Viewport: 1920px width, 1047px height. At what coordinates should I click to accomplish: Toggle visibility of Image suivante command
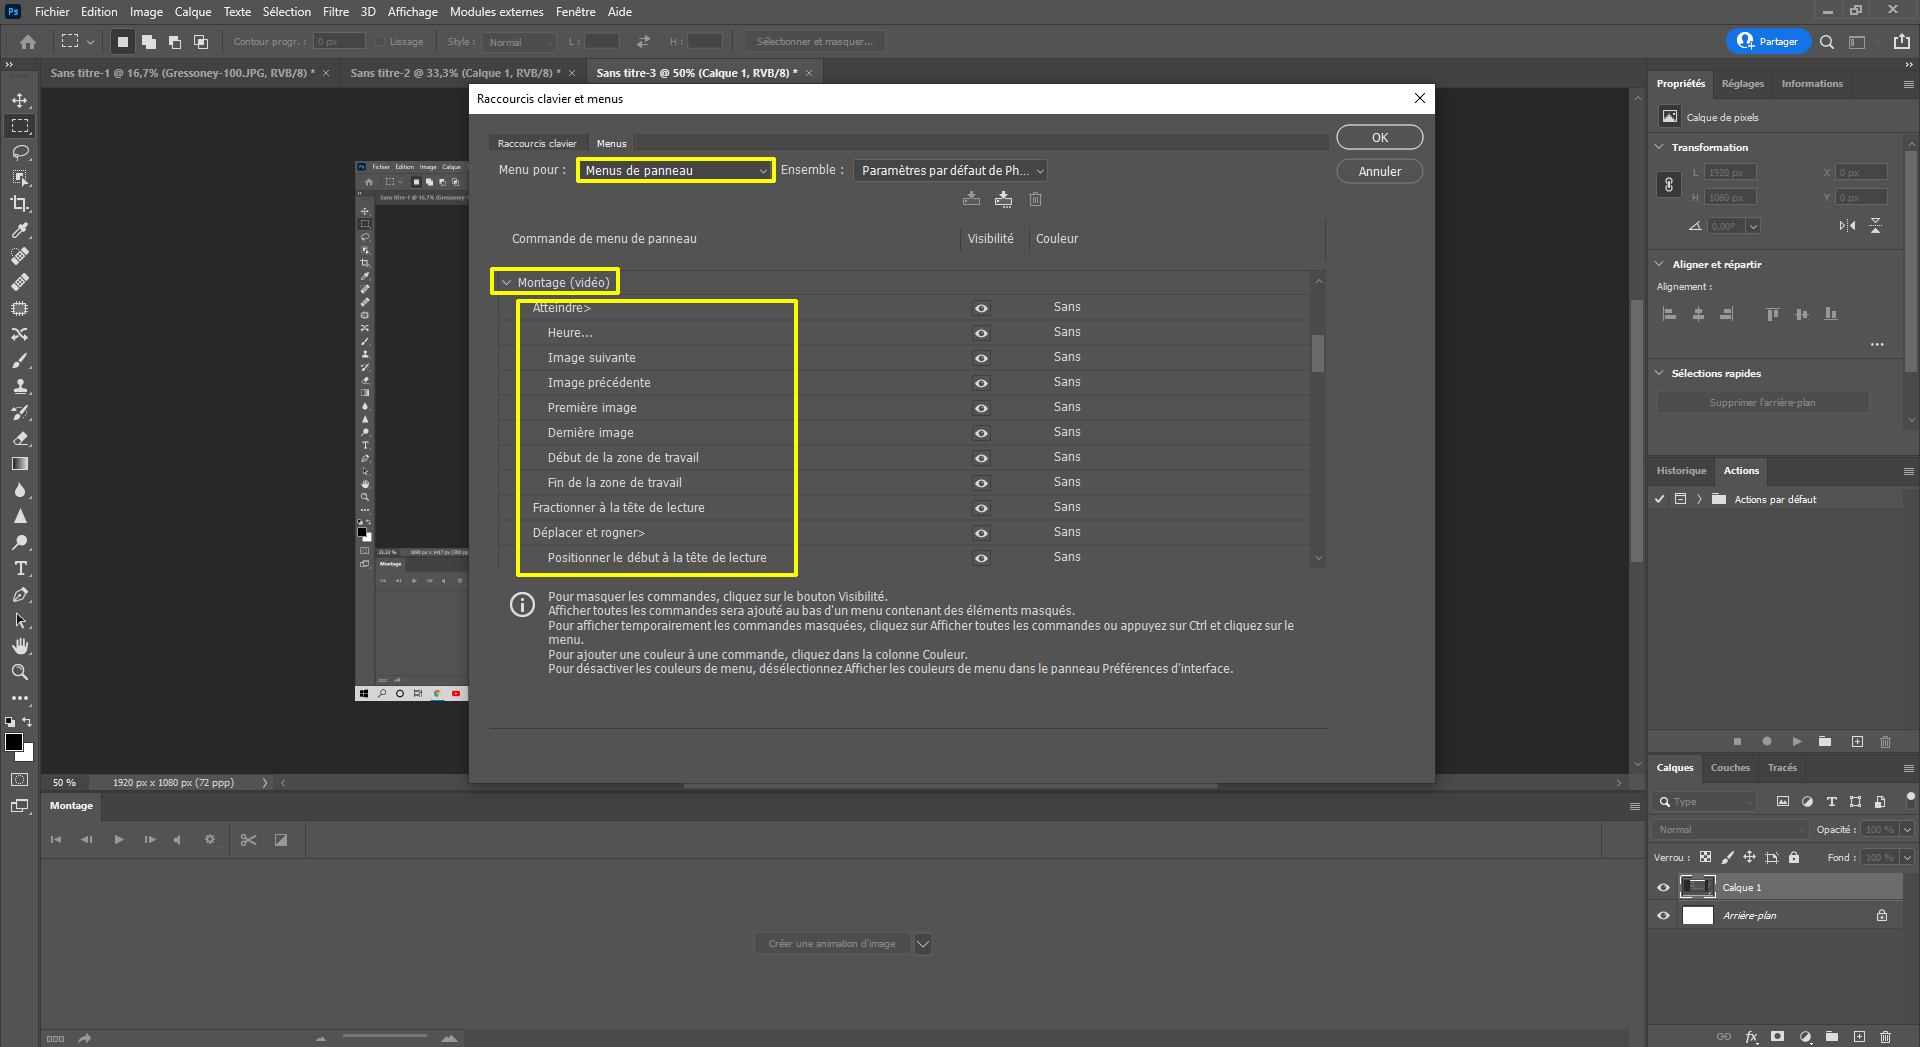coord(981,358)
